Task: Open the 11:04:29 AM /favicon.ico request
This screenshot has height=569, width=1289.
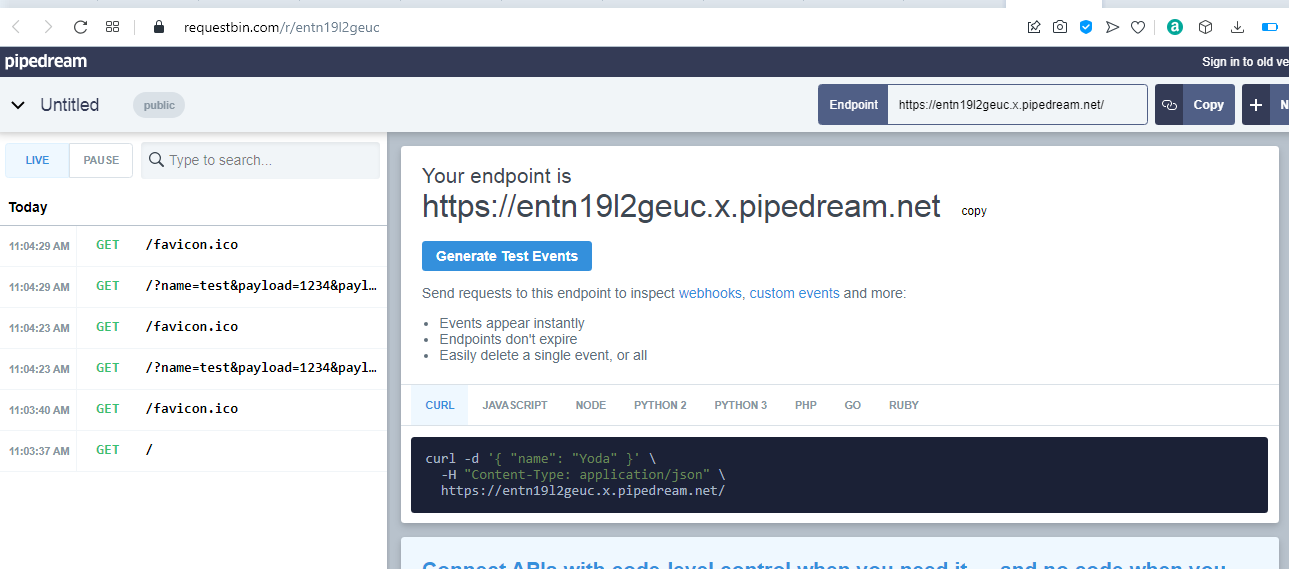Action: tap(193, 245)
